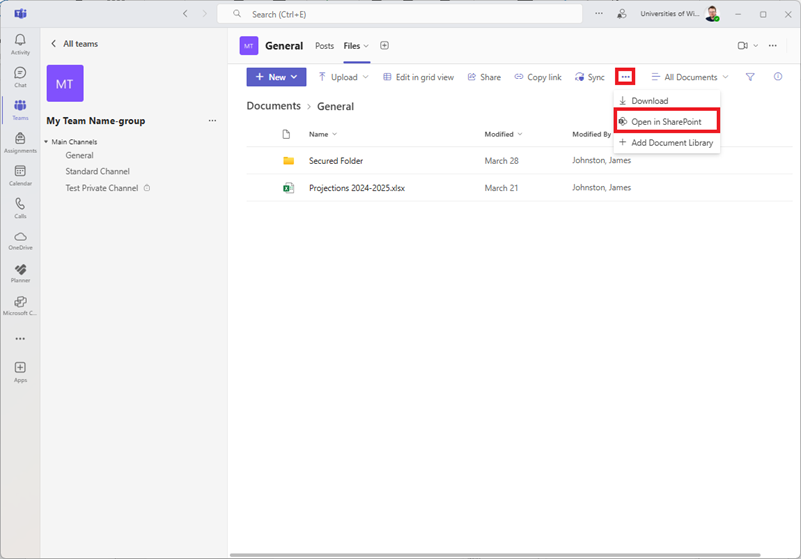Open the Calendar app icon
801x559 pixels.
pos(20,174)
